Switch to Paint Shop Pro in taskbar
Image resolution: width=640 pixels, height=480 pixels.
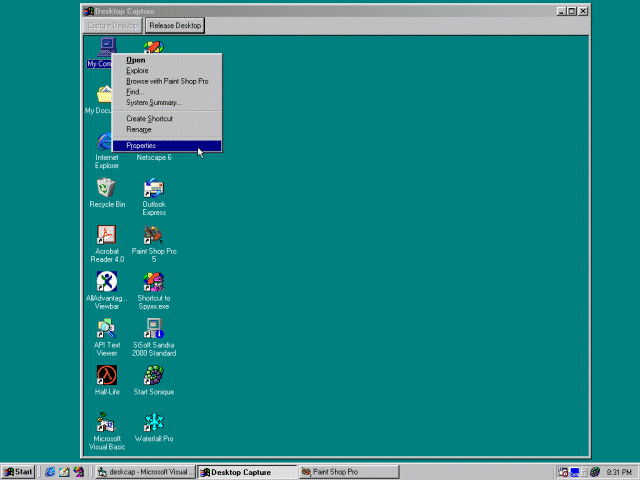tap(348, 472)
